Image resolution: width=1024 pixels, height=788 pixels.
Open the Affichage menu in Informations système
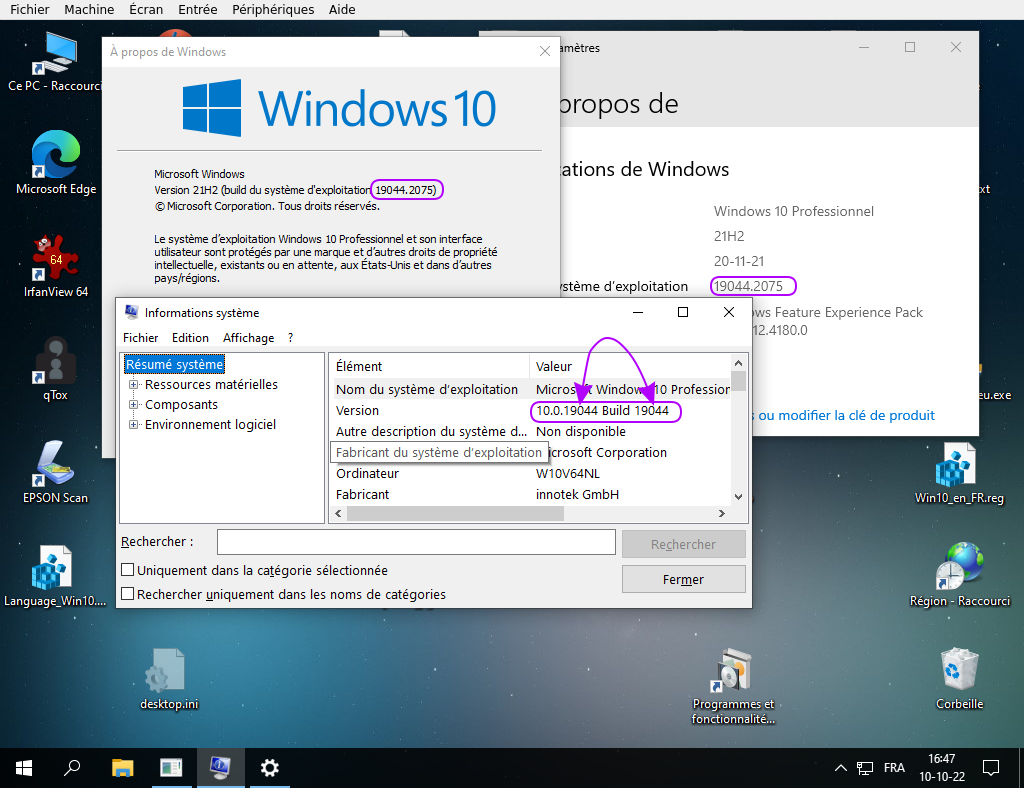click(x=248, y=338)
